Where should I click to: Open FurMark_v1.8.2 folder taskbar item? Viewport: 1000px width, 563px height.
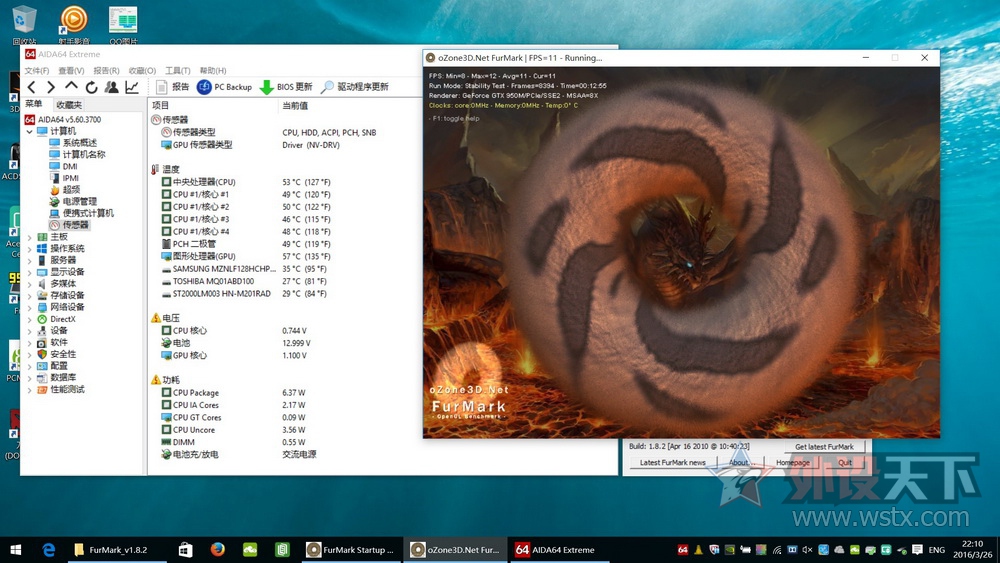[x=117, y=550]
